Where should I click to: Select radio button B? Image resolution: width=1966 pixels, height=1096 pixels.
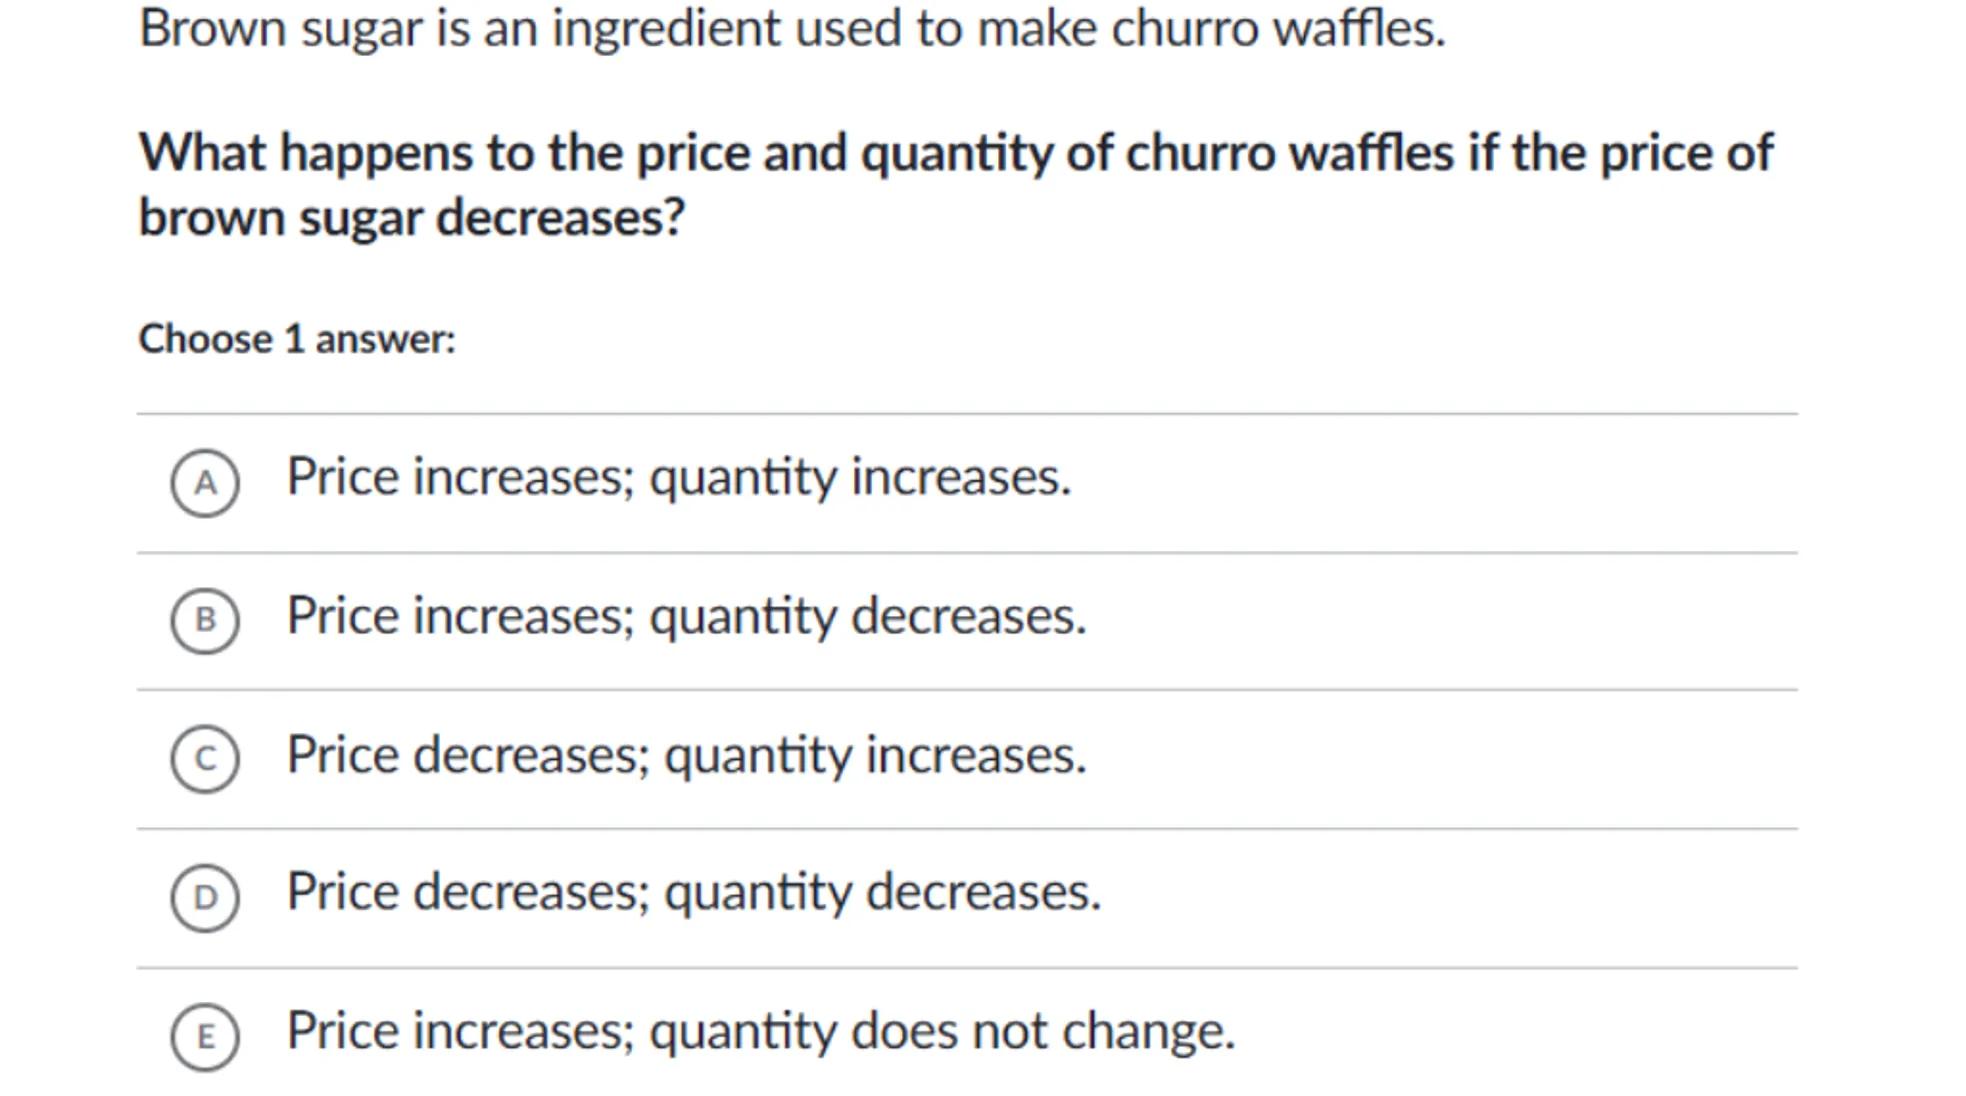coord(205,621)
